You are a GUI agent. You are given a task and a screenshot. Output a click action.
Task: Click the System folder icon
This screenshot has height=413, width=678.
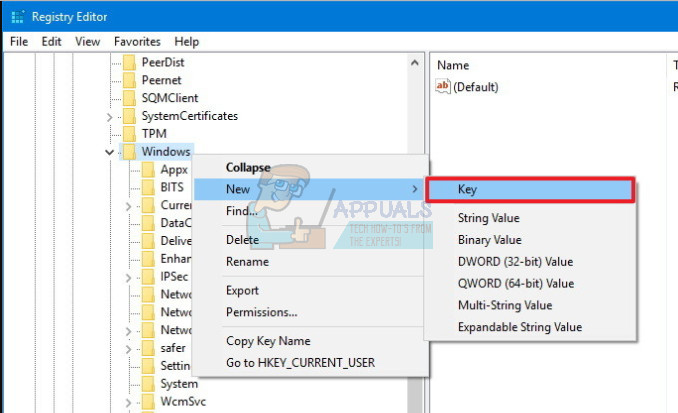click(148, 384)
